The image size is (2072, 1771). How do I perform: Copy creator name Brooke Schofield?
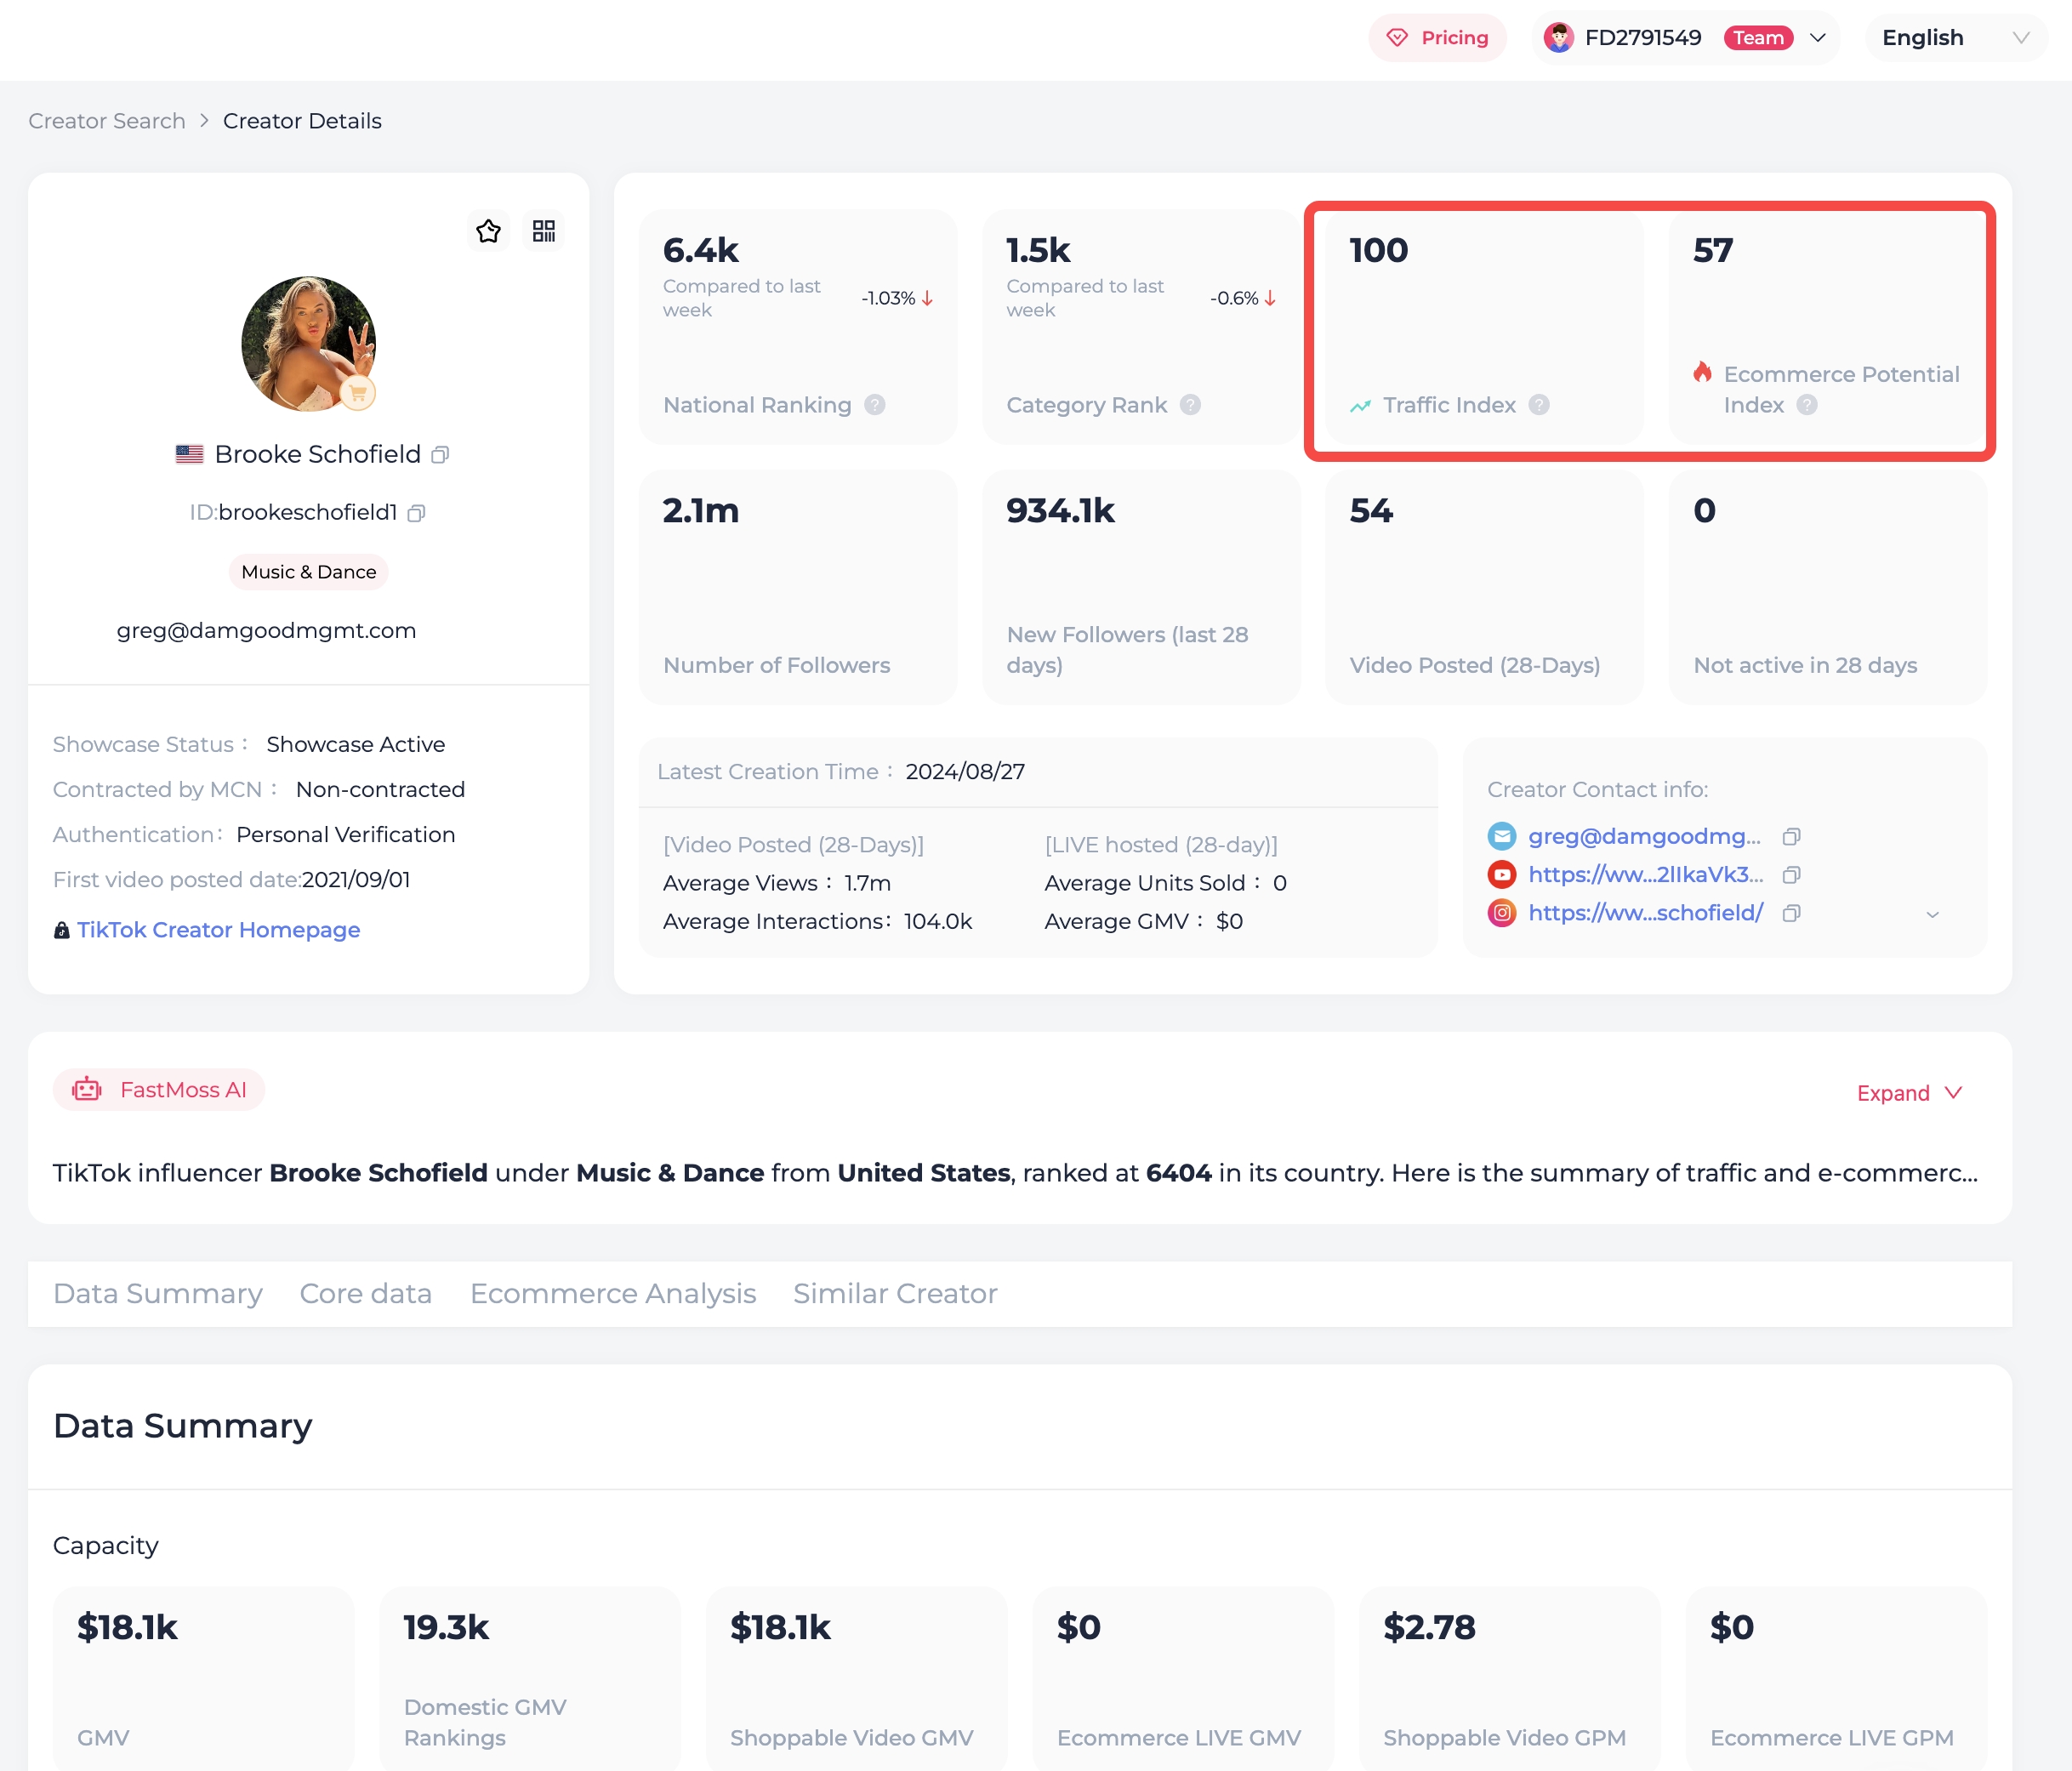(440, 455)
